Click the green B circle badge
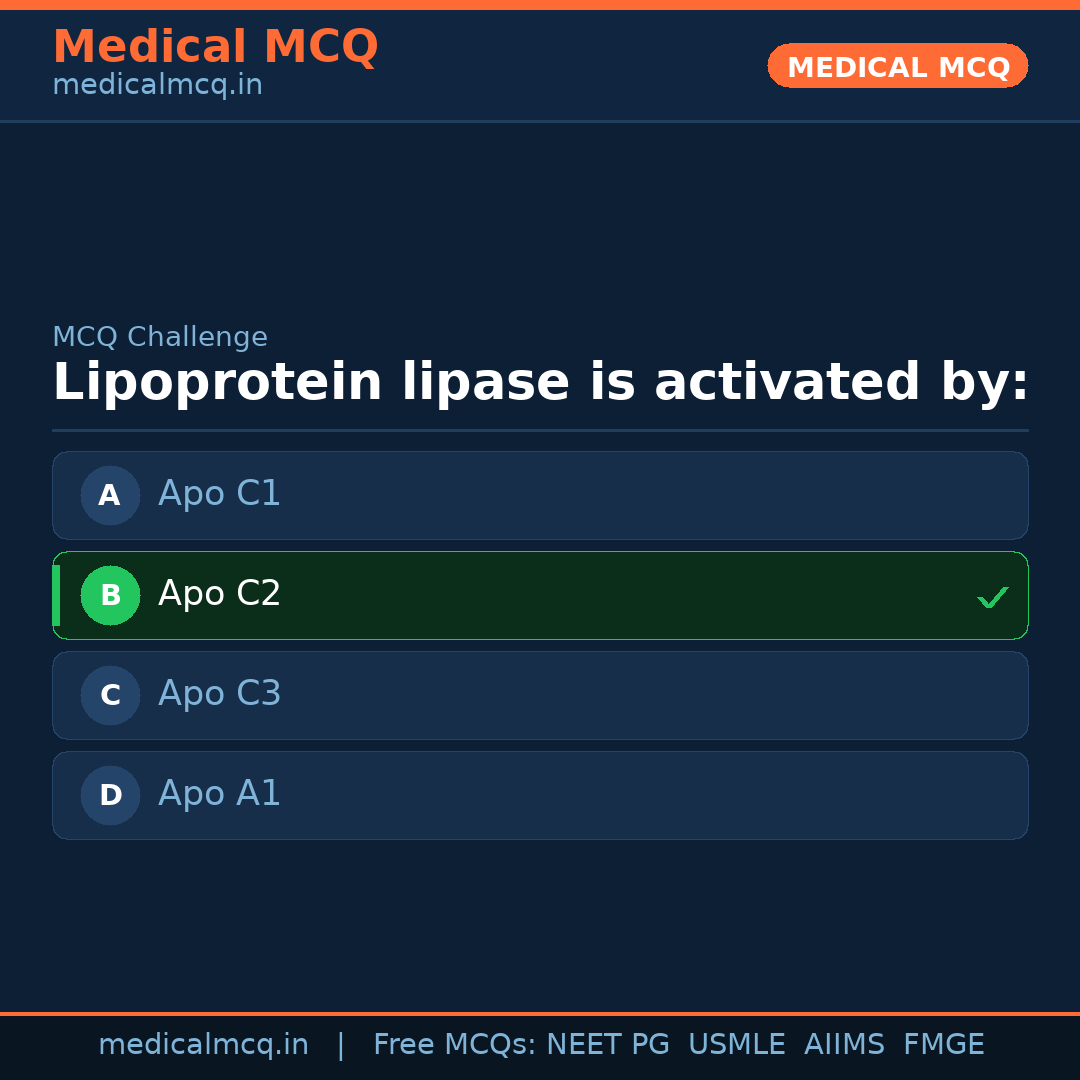This screenshot has width=1080, height=1080. tap(110, 595)
